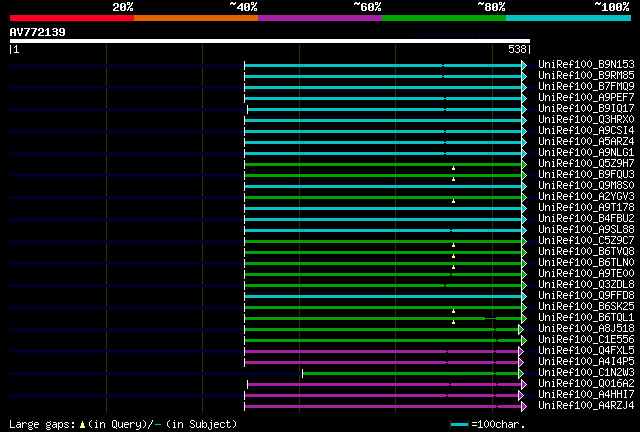Image resolution: width=640 pixels, height=432 pixels.
Task: Click the cyan ~100% identity color segment
Action: pyautogui.click(x=569, y=18)
